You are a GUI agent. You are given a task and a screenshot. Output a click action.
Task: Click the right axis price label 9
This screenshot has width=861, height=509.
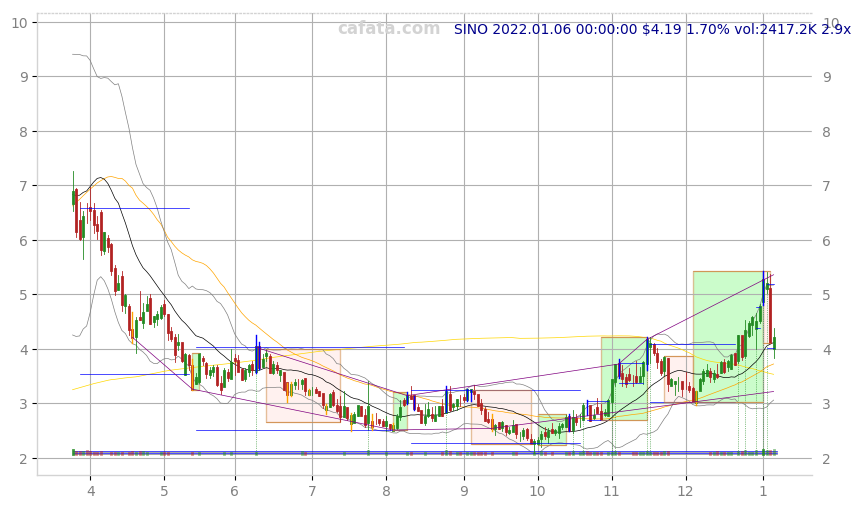(x=827, y=77)
